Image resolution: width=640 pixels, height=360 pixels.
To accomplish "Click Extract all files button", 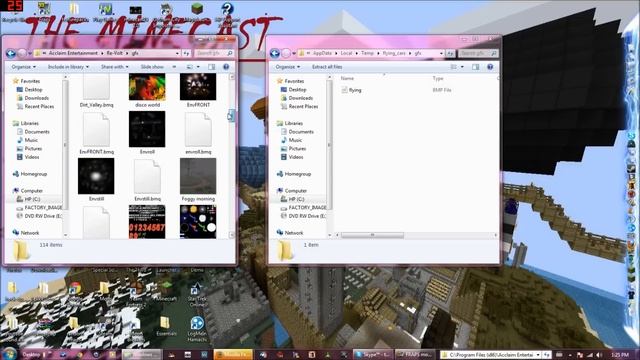I will (x=327, y=67).
